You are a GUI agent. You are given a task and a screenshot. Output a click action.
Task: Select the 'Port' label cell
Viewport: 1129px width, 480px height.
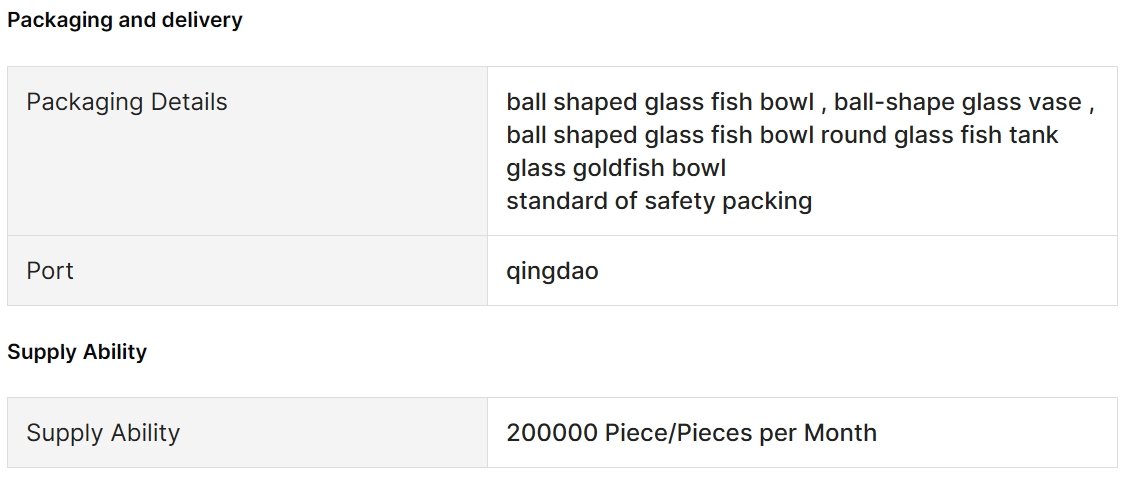click(x=248, y=271)
